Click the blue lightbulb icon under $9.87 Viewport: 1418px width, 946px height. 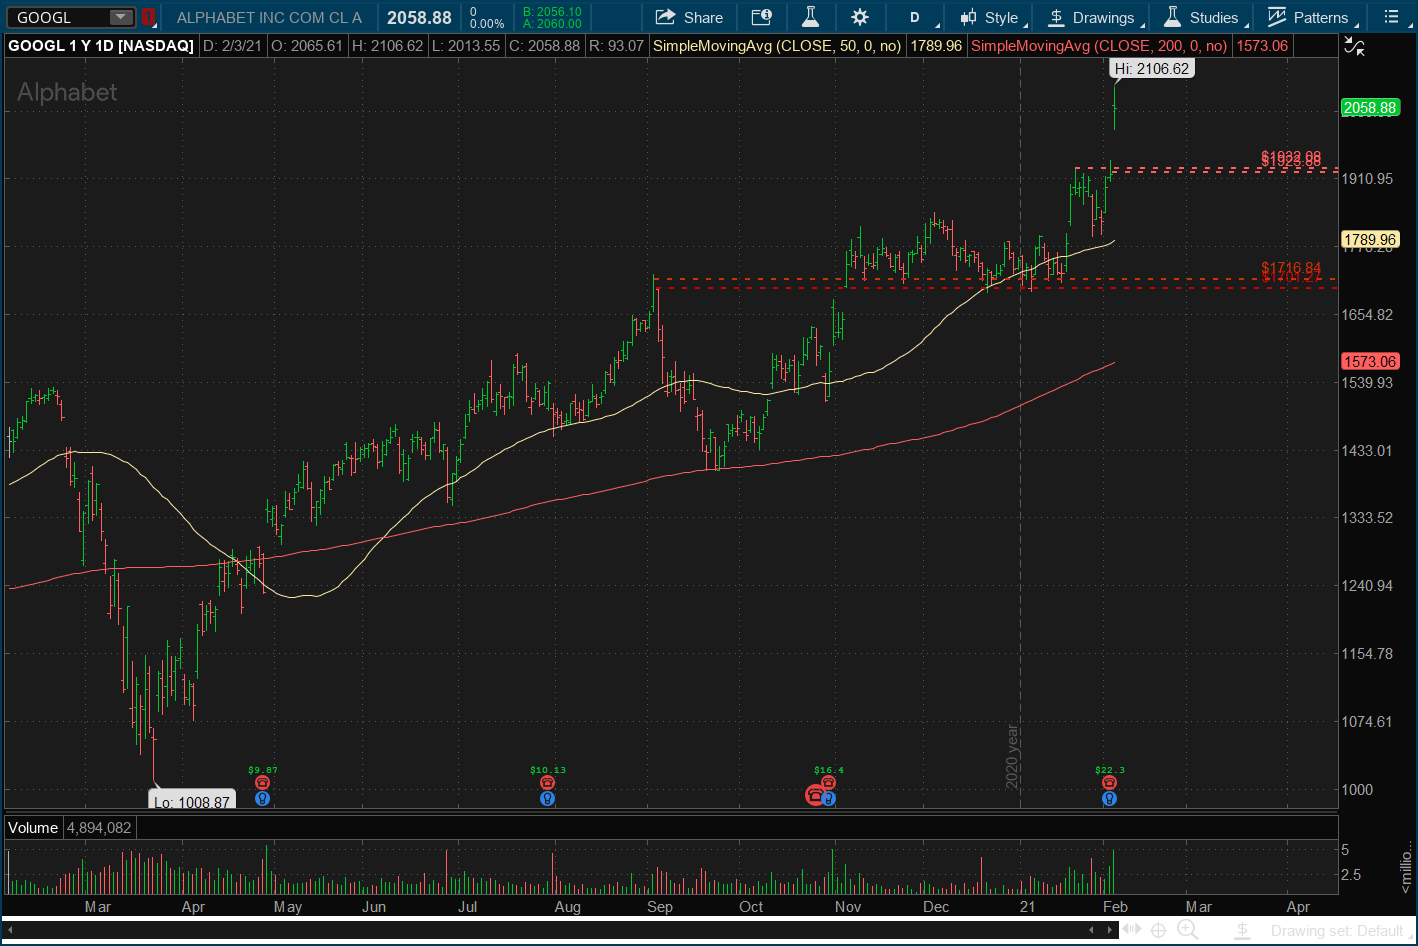pos(262,799)
